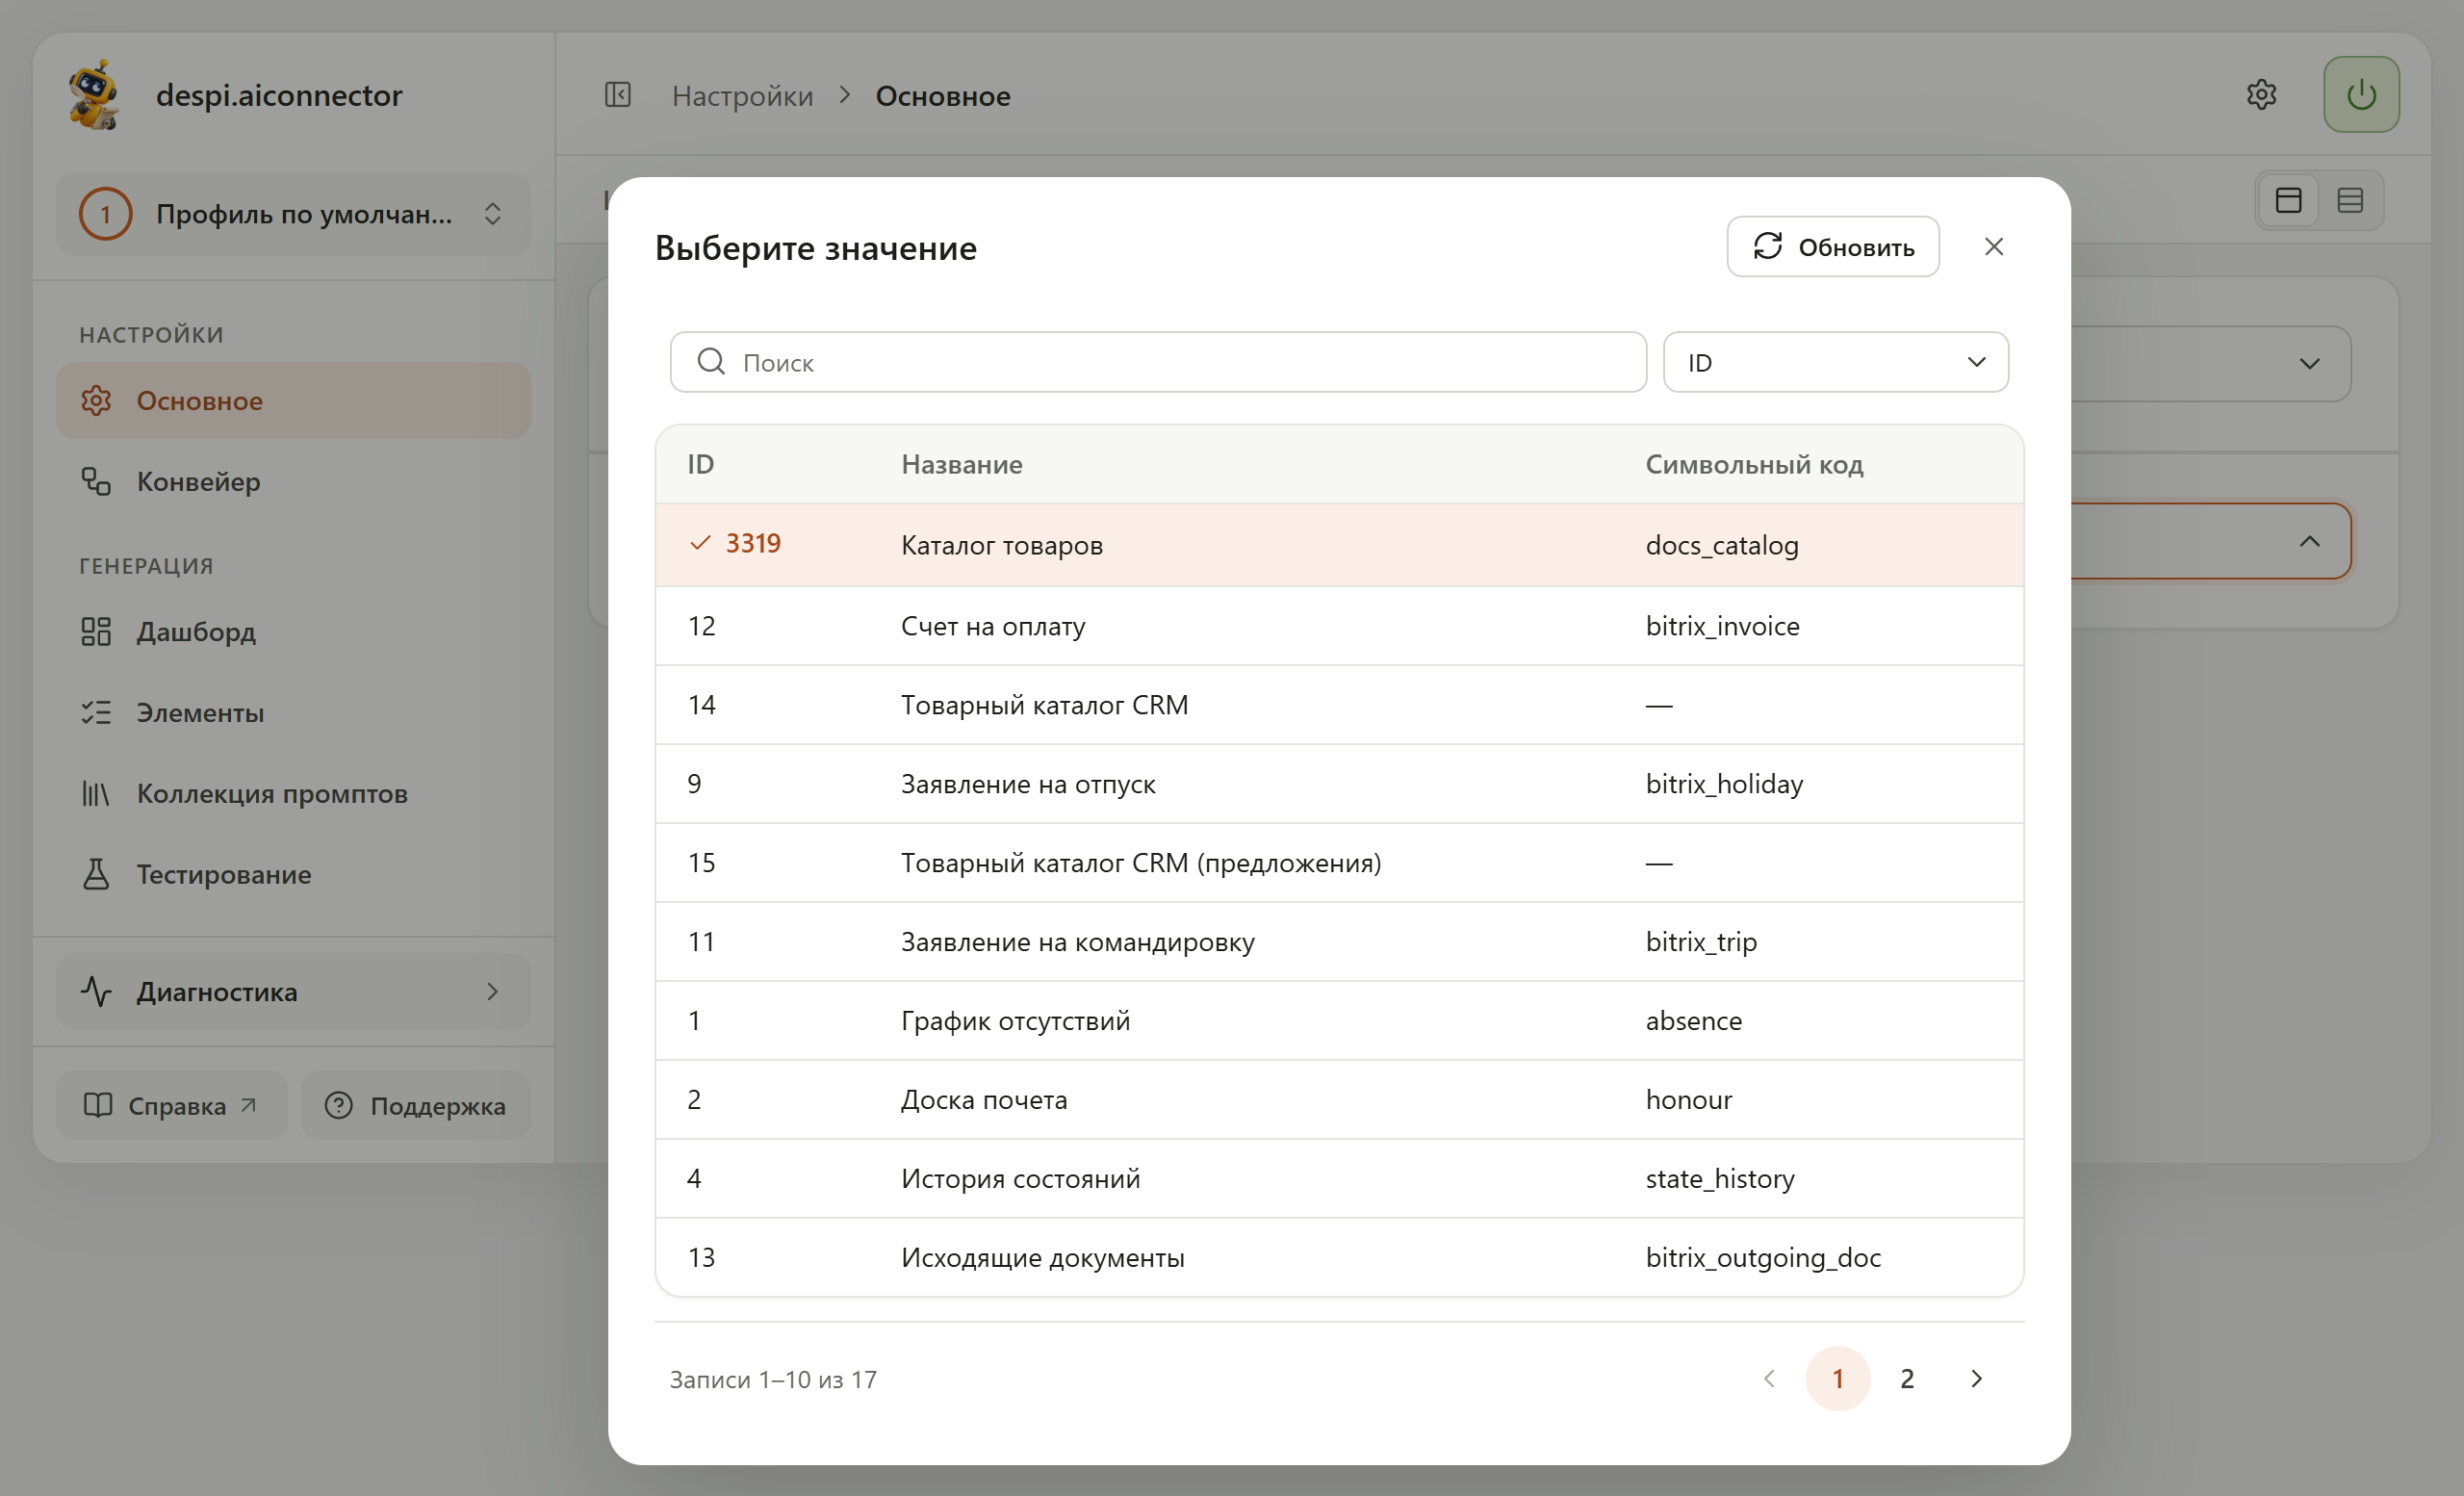Screen dimensions: 2464x1496
Task: Click next page arrow
Action: coord(1976,1379)
